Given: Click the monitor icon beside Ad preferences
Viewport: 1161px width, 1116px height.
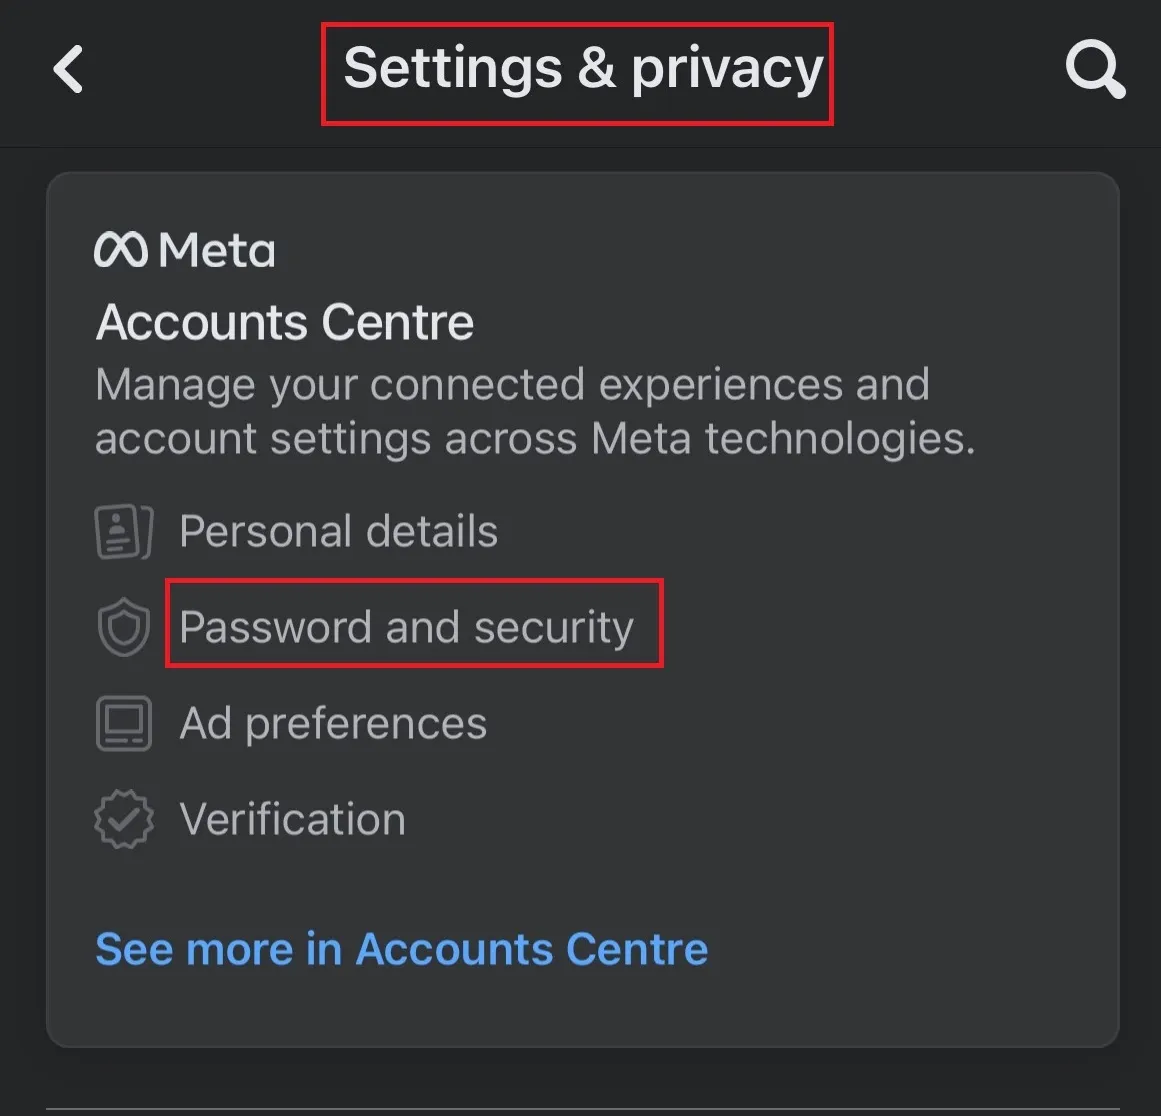Looking at the screenshot, I should tap(123, 723).
